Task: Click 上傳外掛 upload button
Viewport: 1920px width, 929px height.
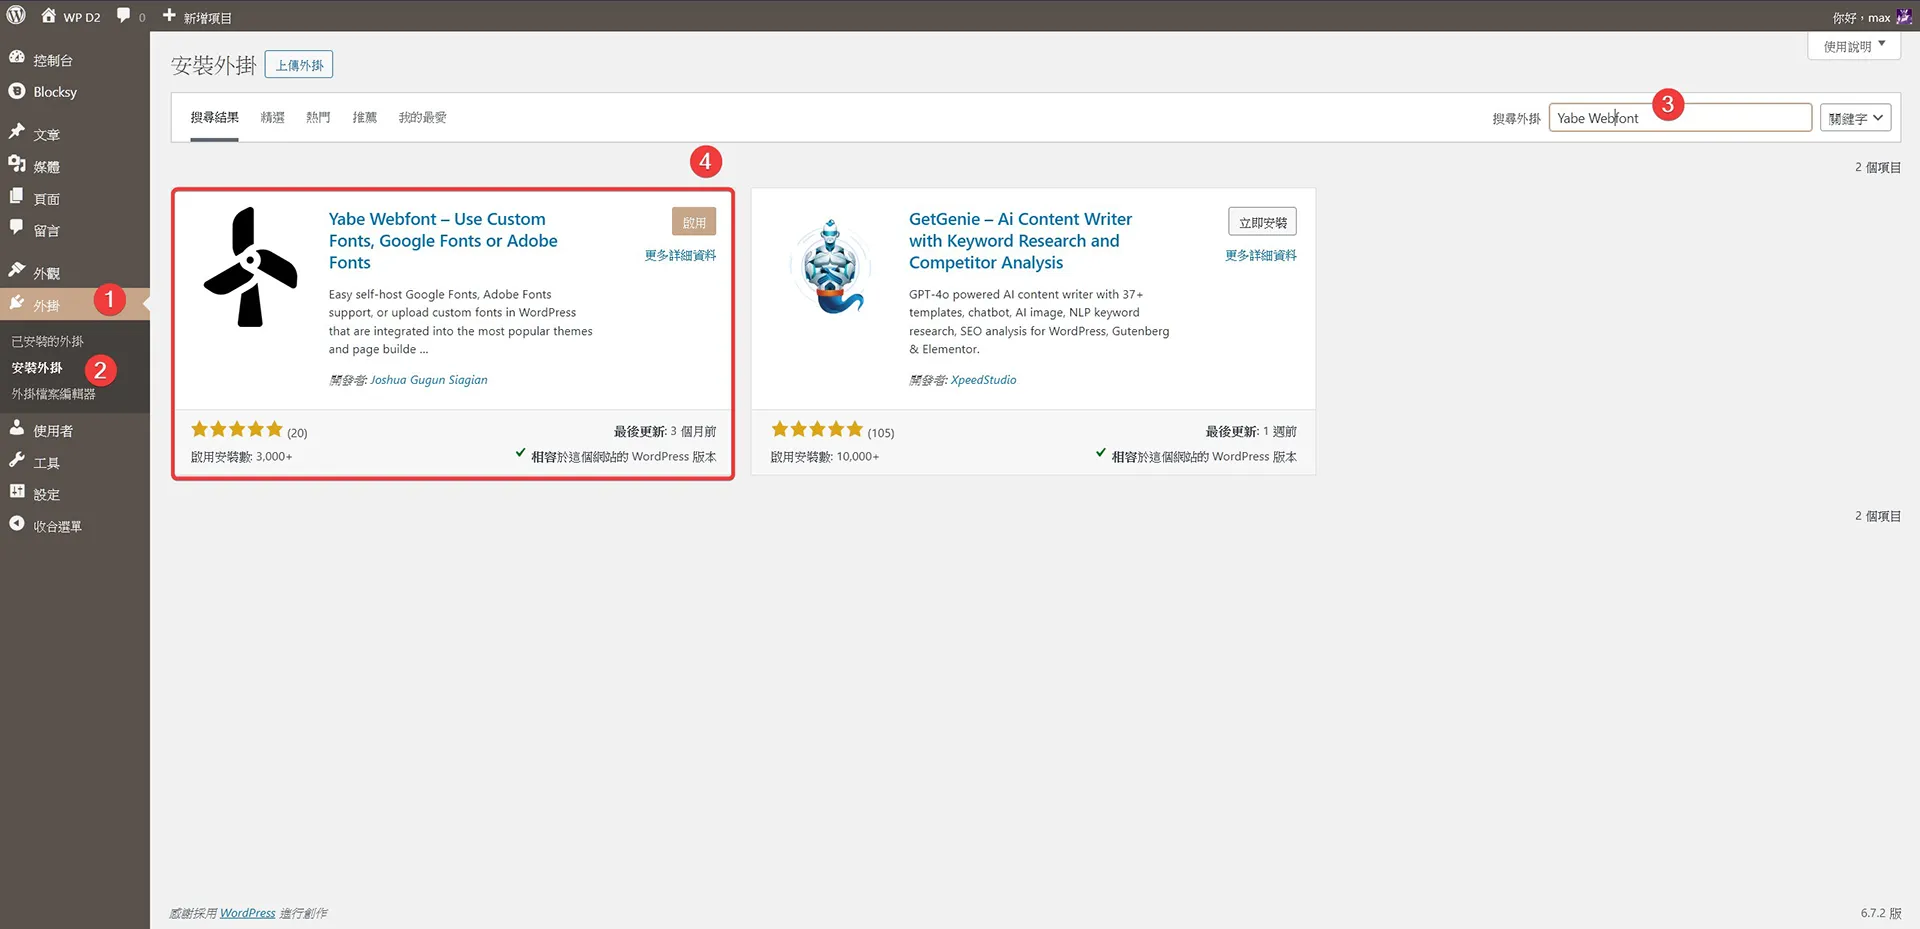Action: pos(299,65)
